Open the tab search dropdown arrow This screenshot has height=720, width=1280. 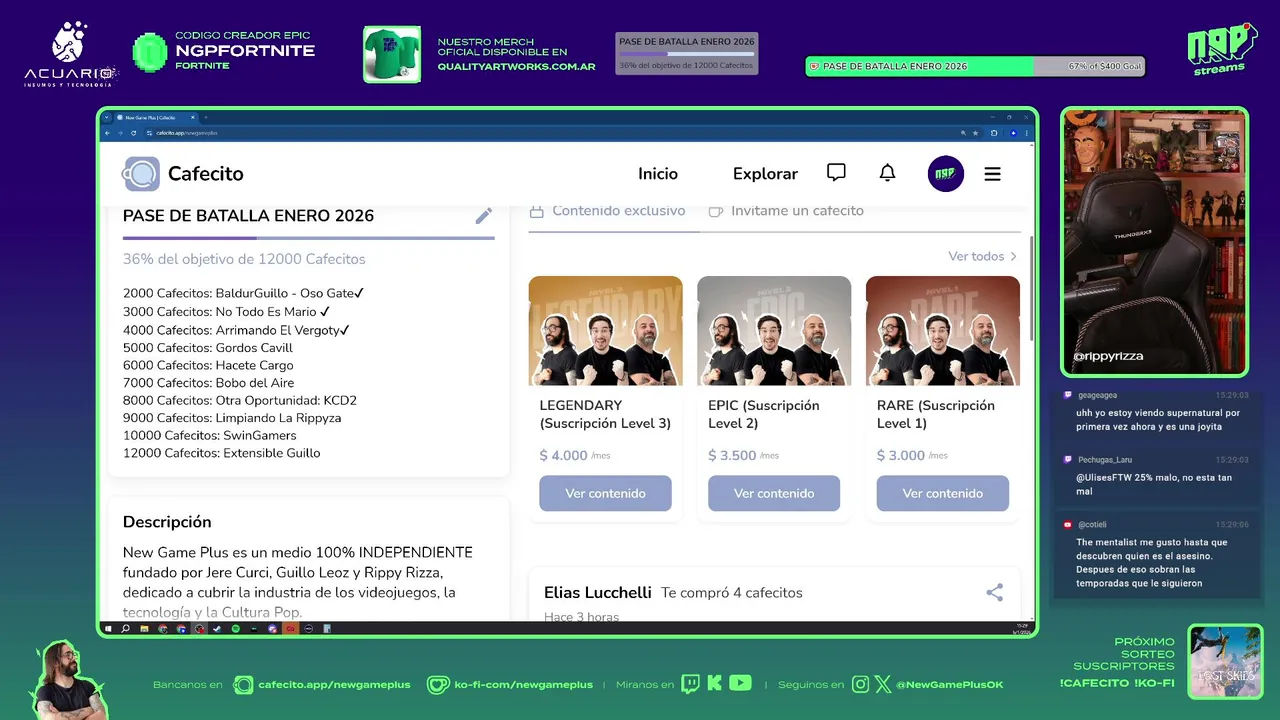(x=106, y=117)
